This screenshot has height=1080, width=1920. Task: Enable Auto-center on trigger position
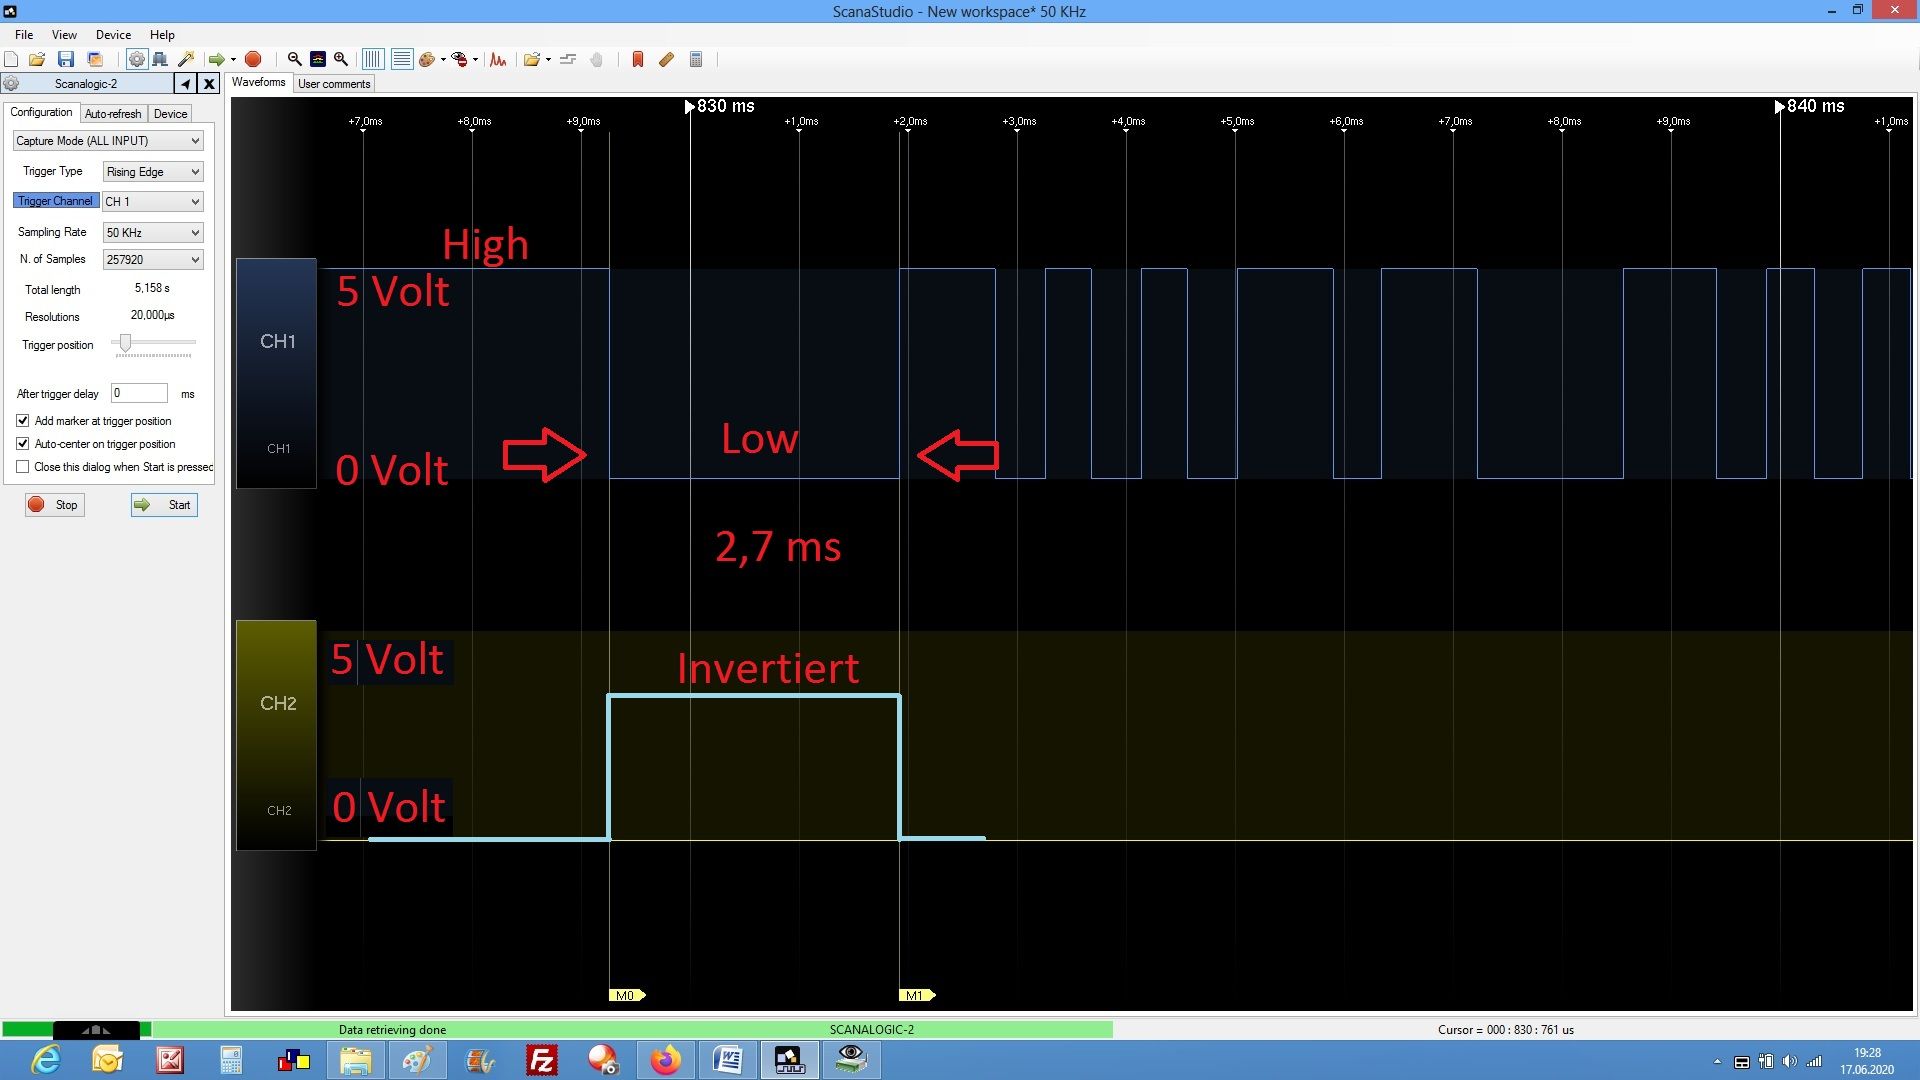(22, 443)
